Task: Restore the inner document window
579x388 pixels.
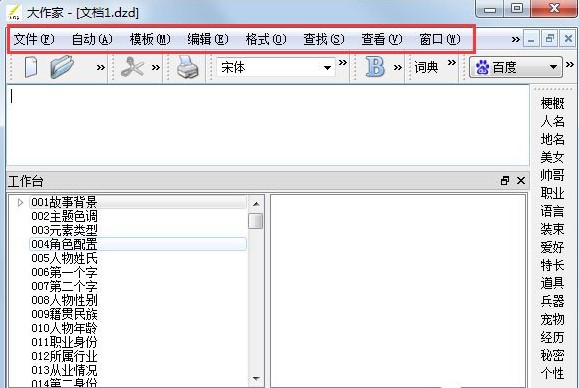Action: [549, 38]
